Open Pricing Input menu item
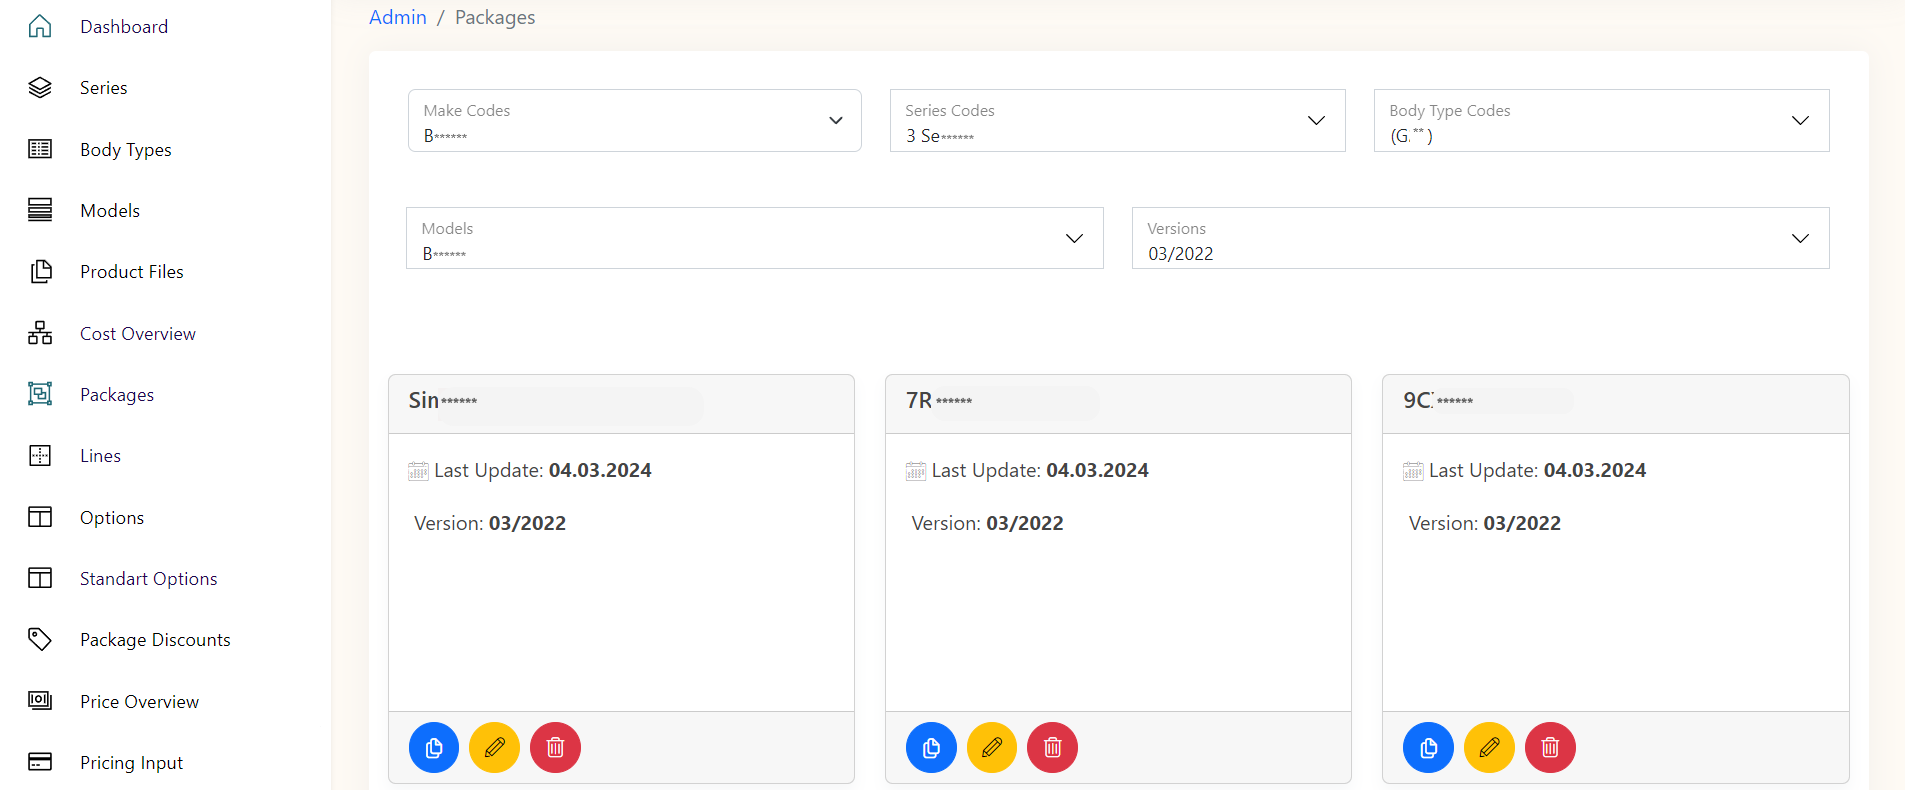Viewport: 1905px width, 790px height. pos(131,763)
